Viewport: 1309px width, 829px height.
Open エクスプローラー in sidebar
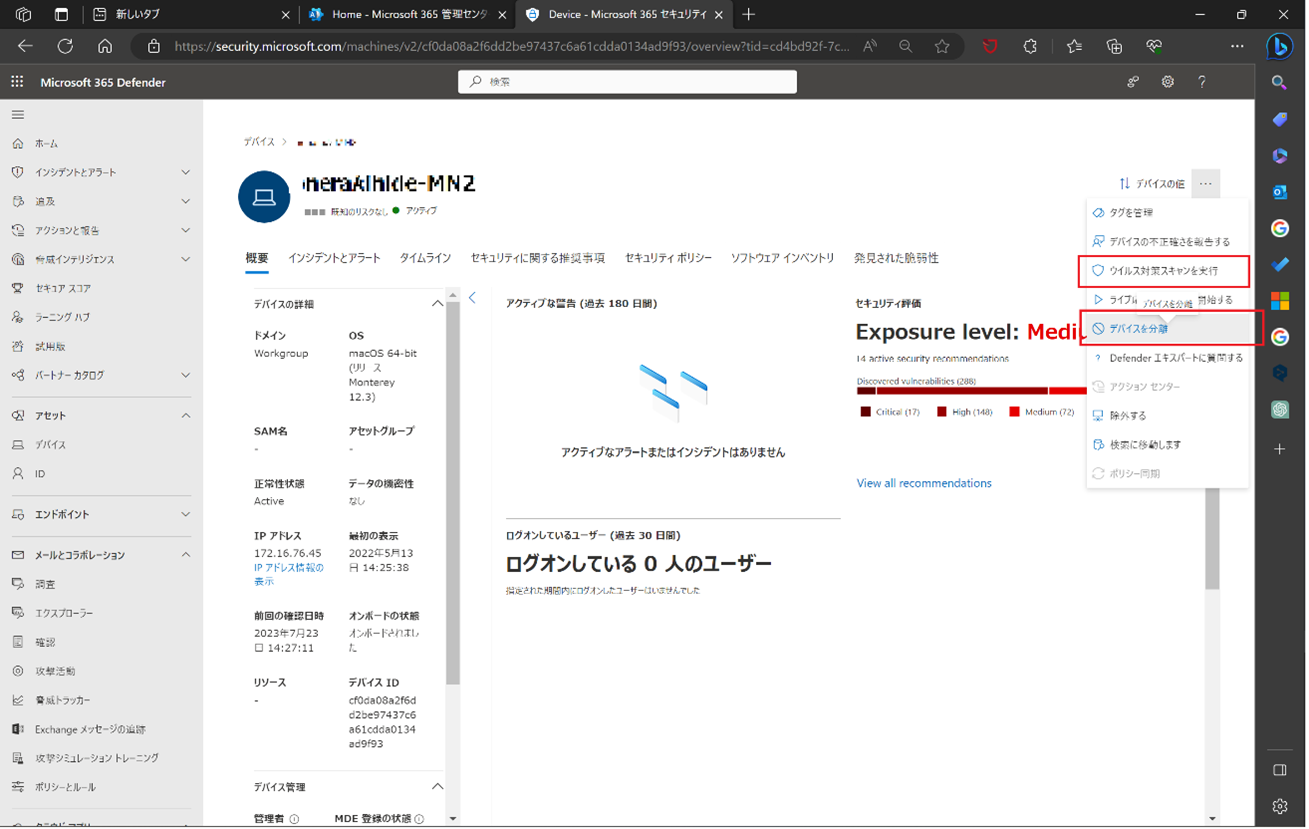tap(64, 613)
